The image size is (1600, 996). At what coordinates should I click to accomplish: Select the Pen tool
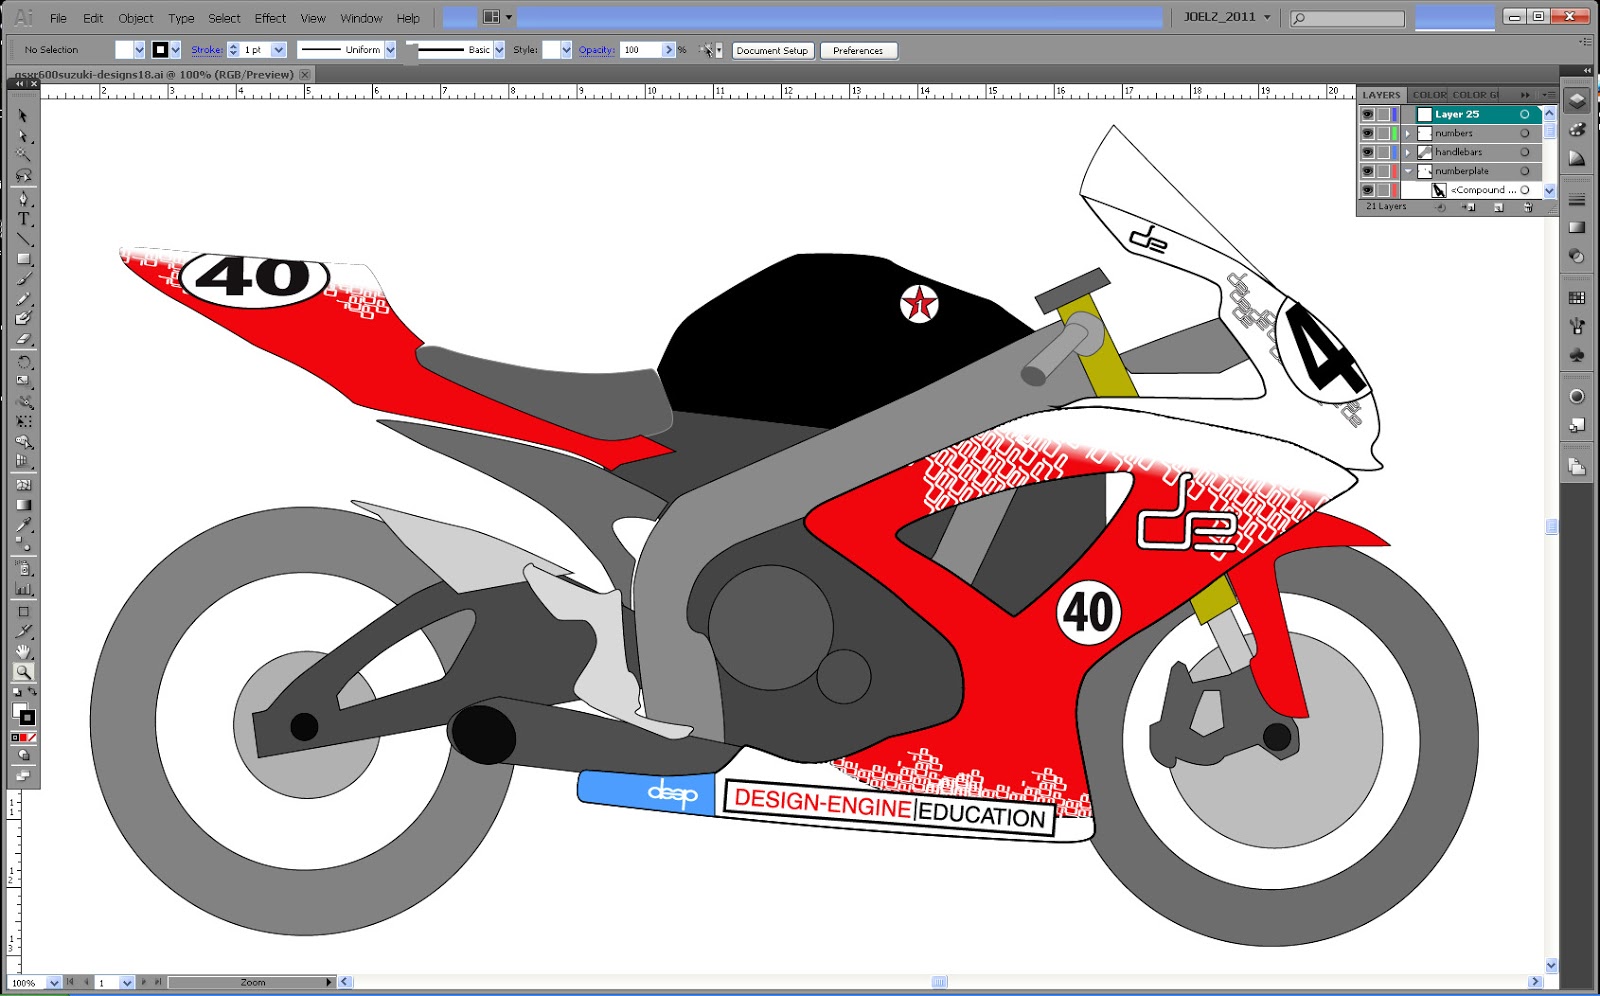(23, 199)
